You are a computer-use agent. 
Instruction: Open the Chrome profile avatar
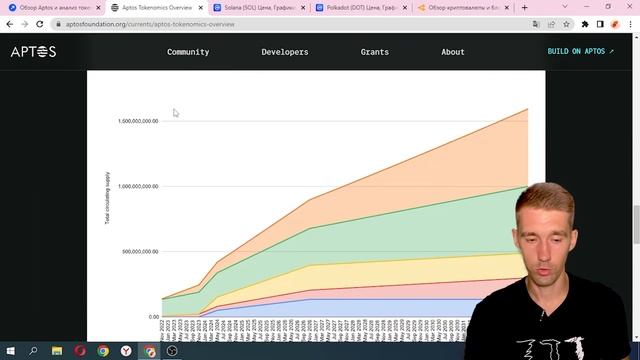click(x=615, y=24)
